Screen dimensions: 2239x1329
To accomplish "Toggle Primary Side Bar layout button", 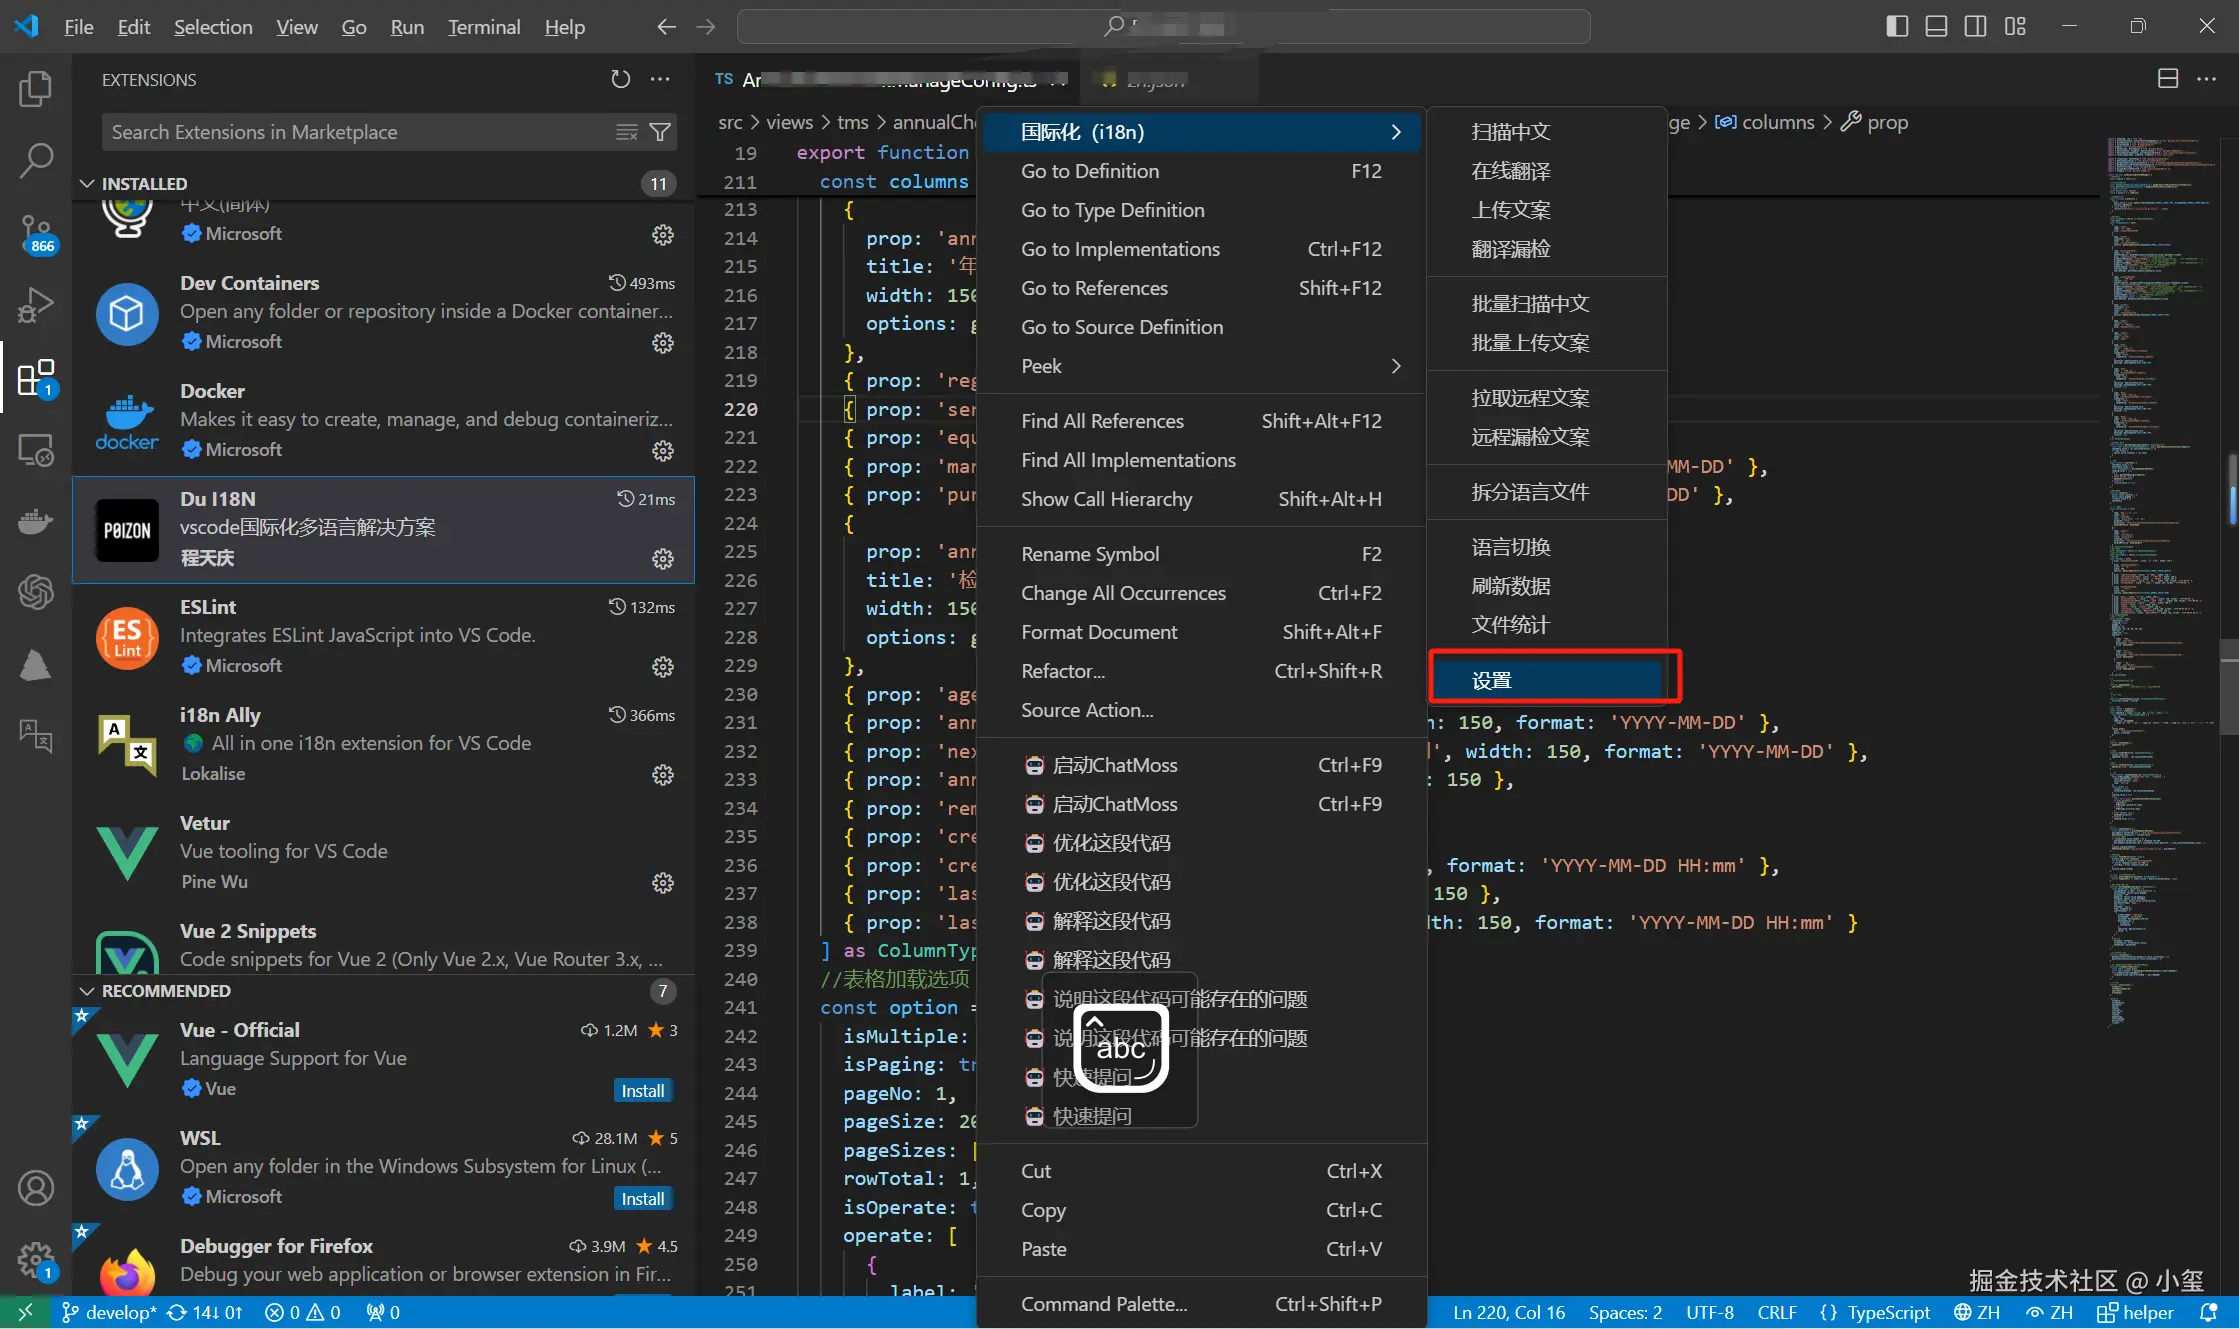I will [1897, 27].
